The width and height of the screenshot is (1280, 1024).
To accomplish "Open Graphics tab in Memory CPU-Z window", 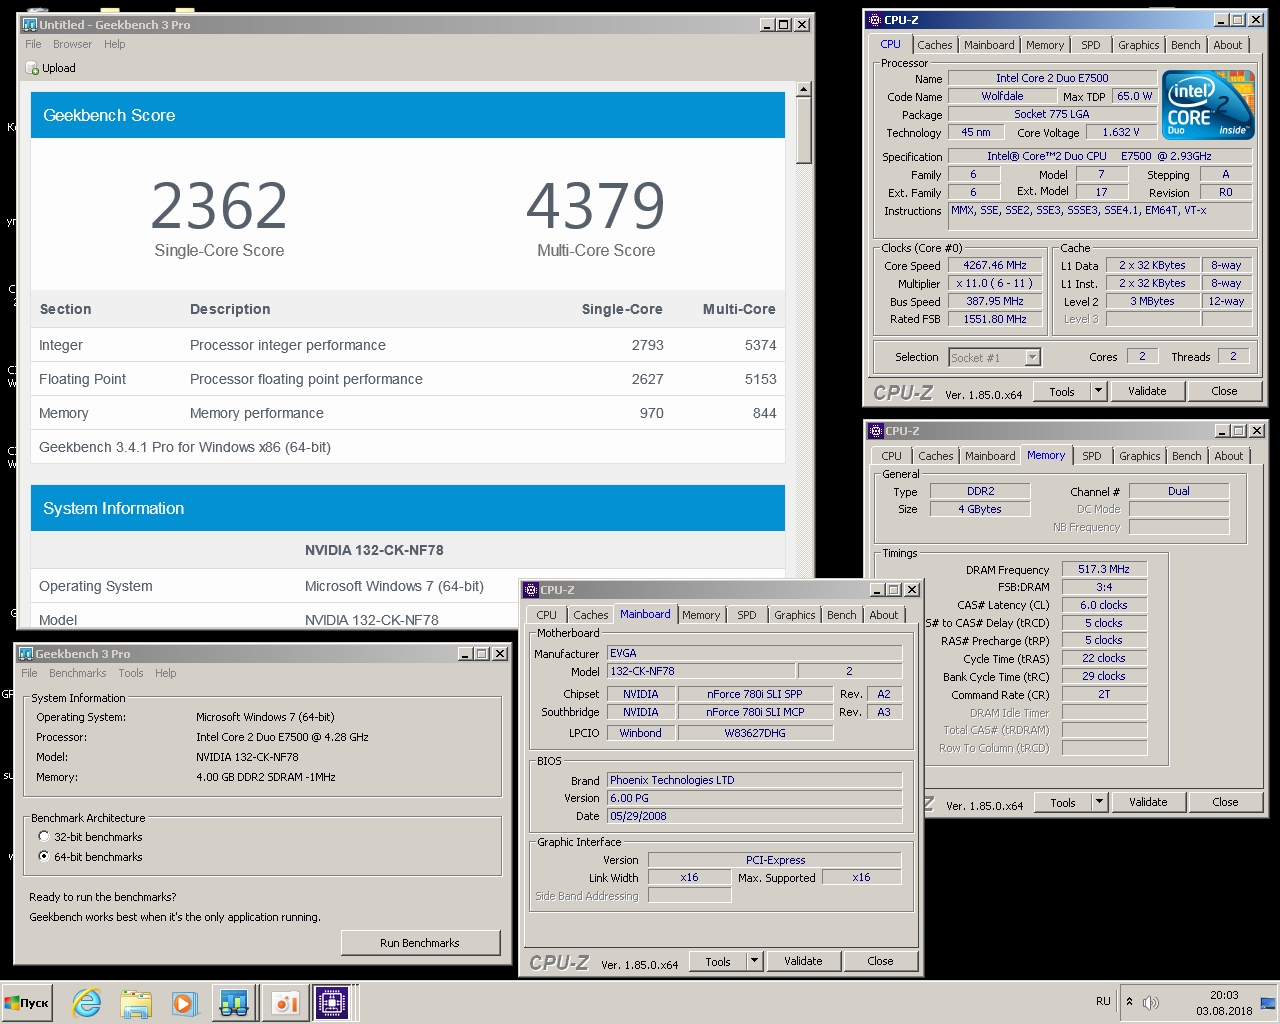I will point(1140,456).
